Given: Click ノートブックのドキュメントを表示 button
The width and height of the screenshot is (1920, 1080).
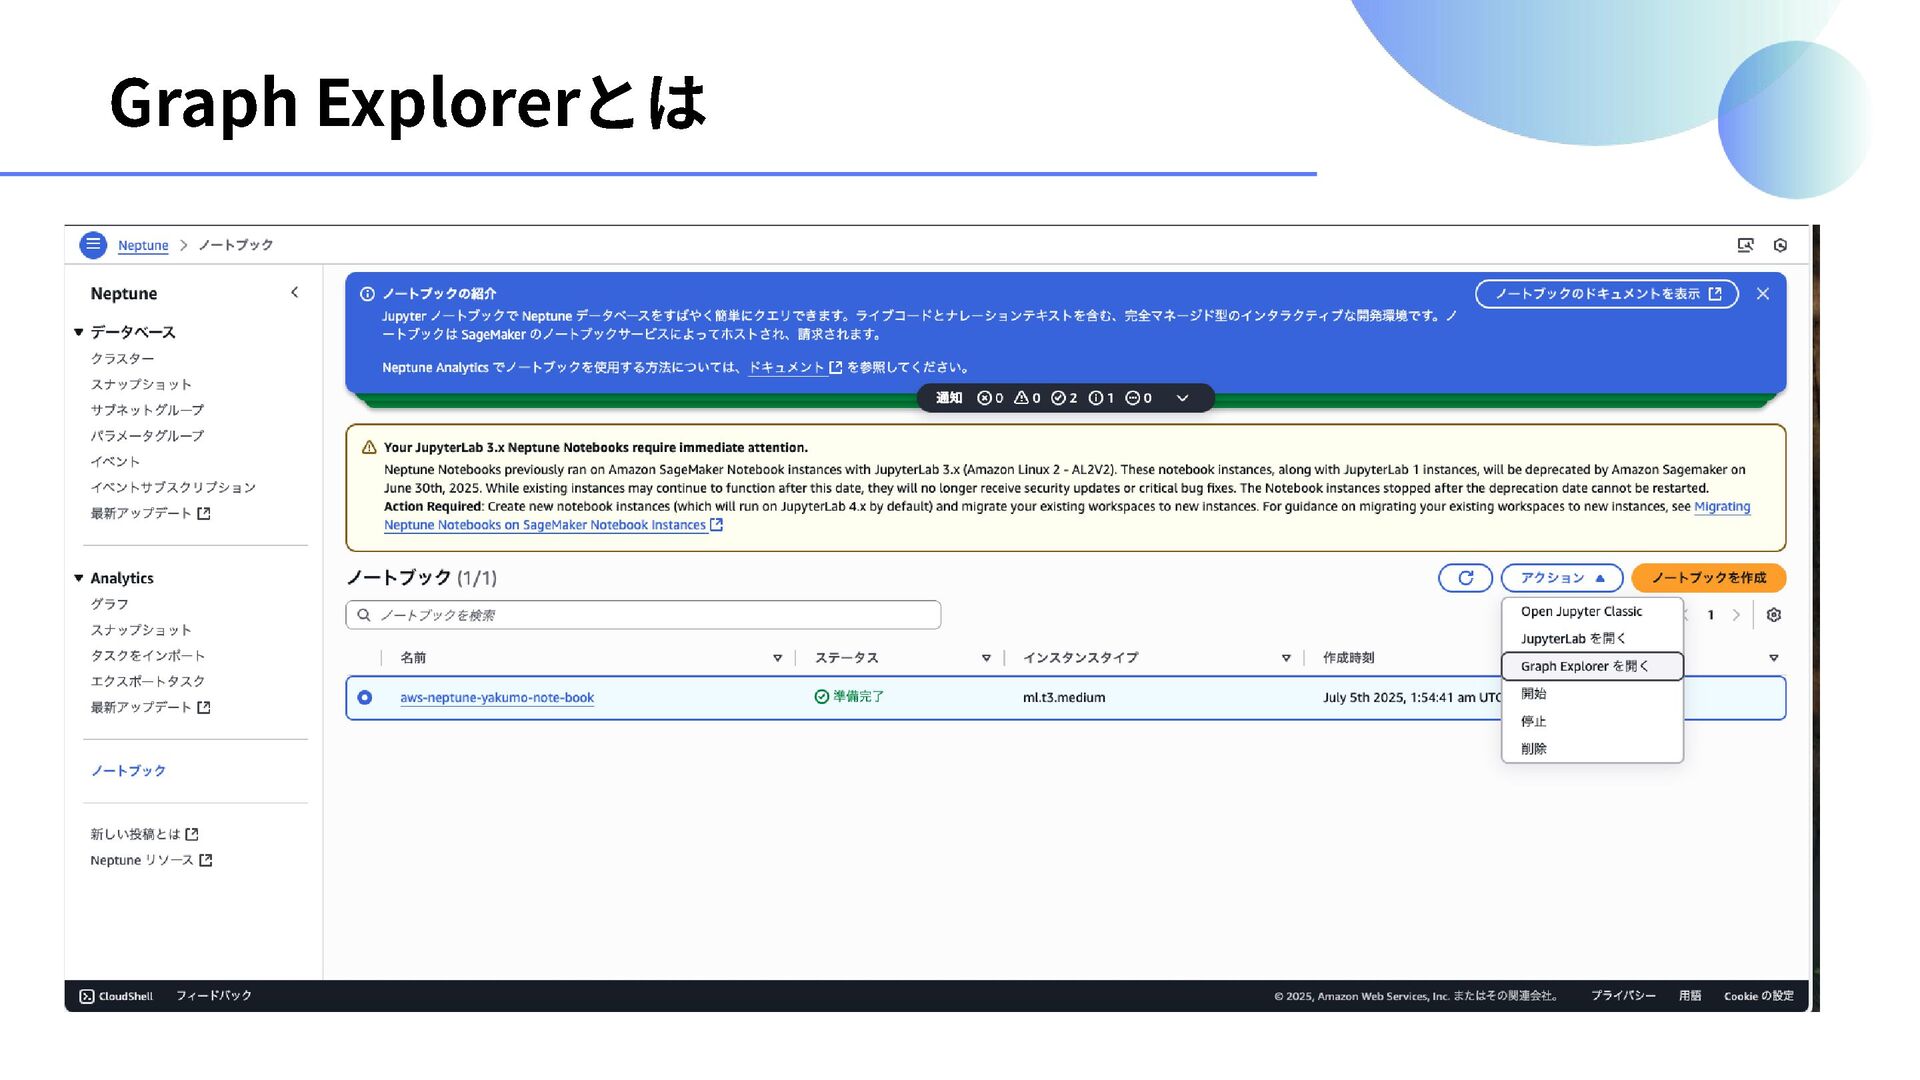Looking at the screenshot, I should (x=1607, y=294).
